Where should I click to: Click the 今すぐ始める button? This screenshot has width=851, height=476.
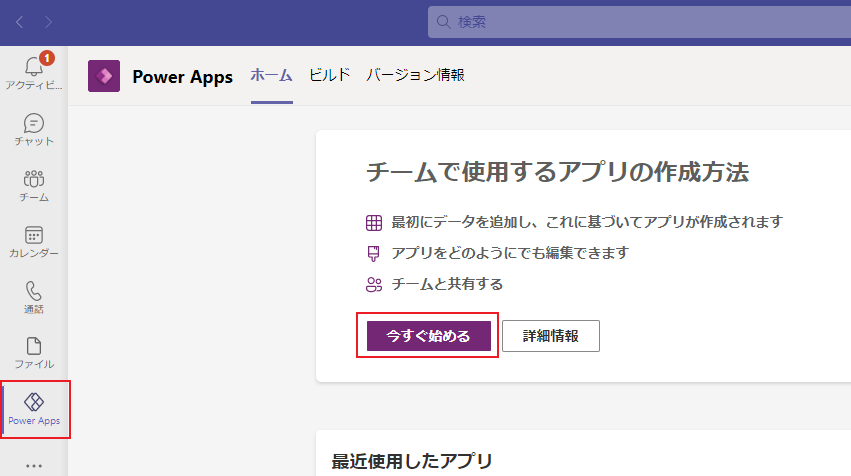click(429, 336)
